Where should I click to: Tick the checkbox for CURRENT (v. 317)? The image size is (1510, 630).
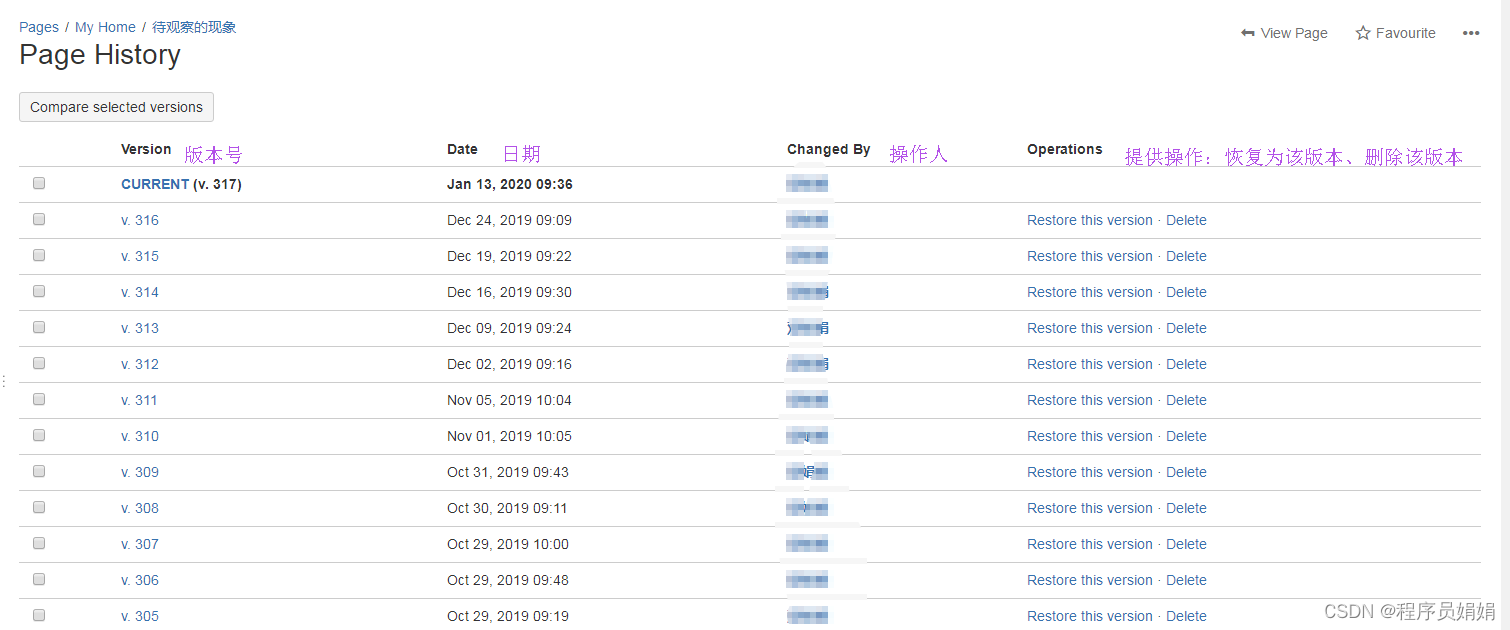[39, 183]
